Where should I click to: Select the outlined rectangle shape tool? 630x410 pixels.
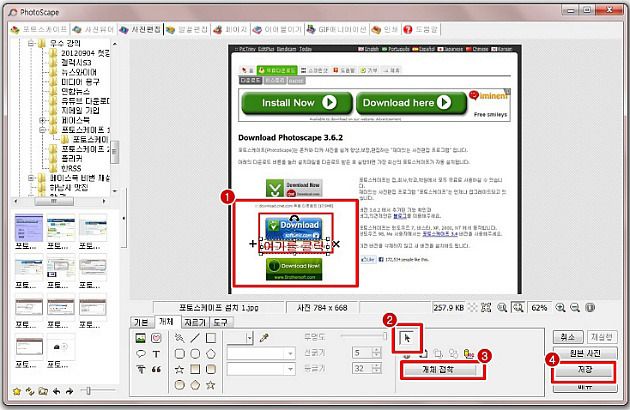(211, 338)
